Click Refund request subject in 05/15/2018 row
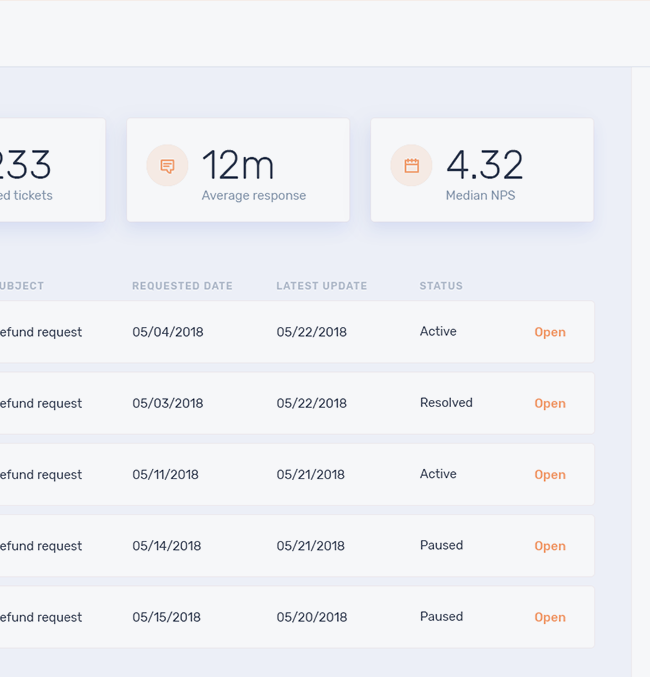The image size is (650, 677). coord(40,617)
